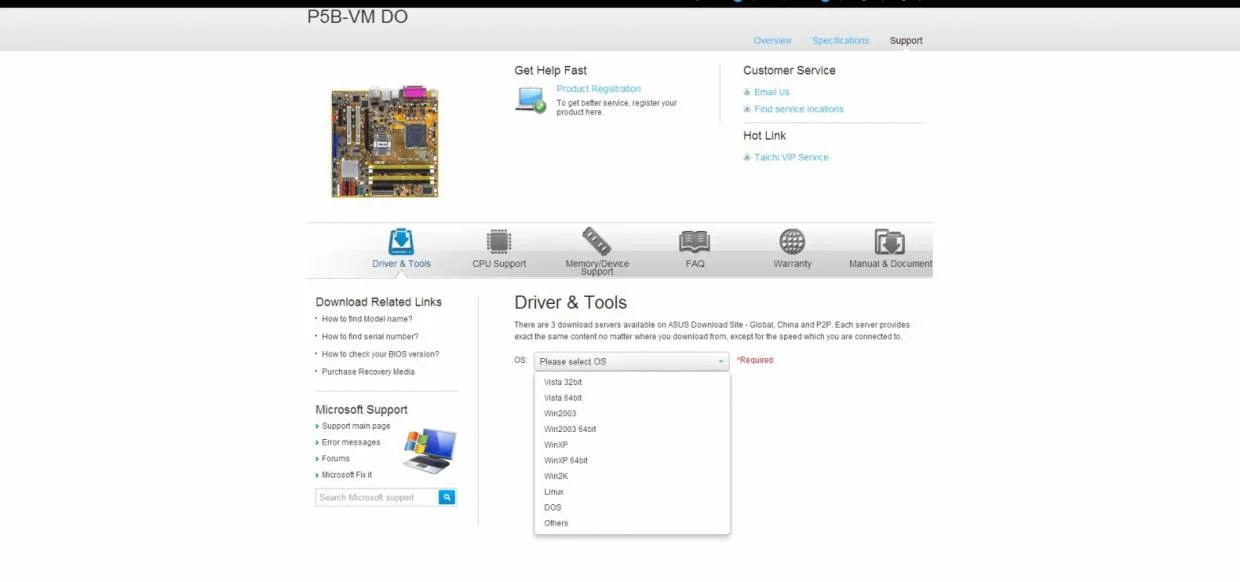
Task: Click the P5B-VM DO motherboard picture
Action: point(385,141)
